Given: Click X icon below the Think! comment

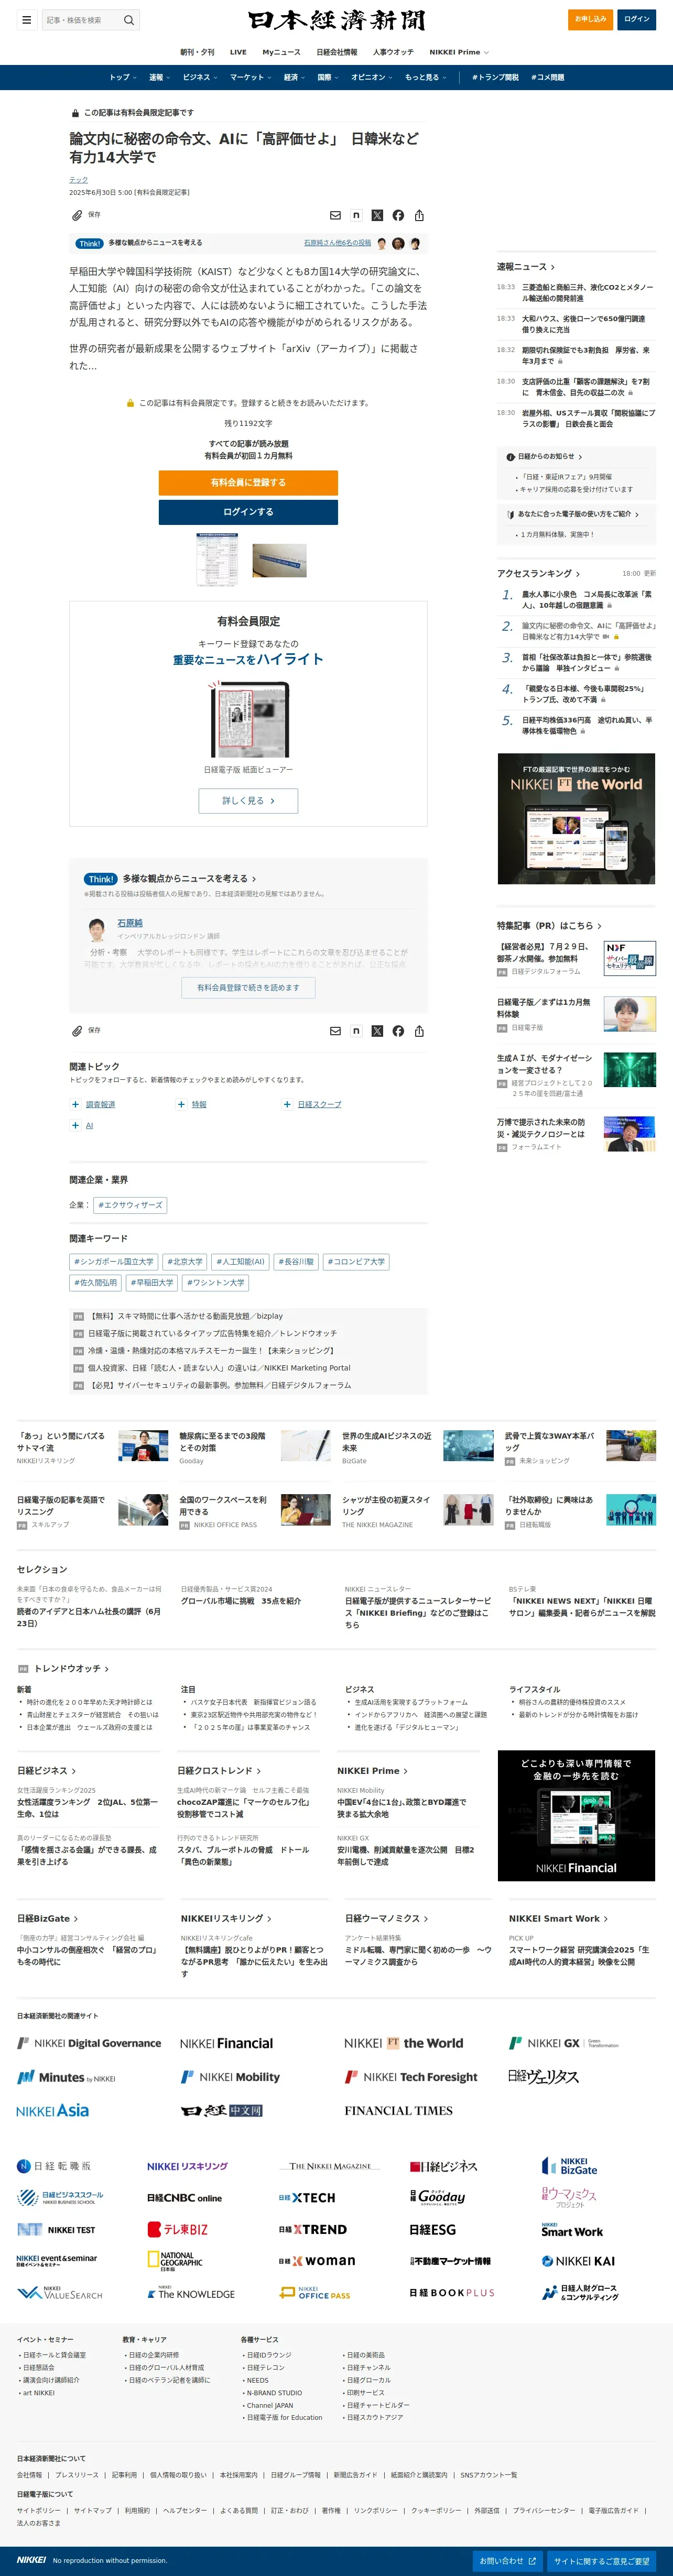Looking at the screenshot, I should (x=377, y=1031).
